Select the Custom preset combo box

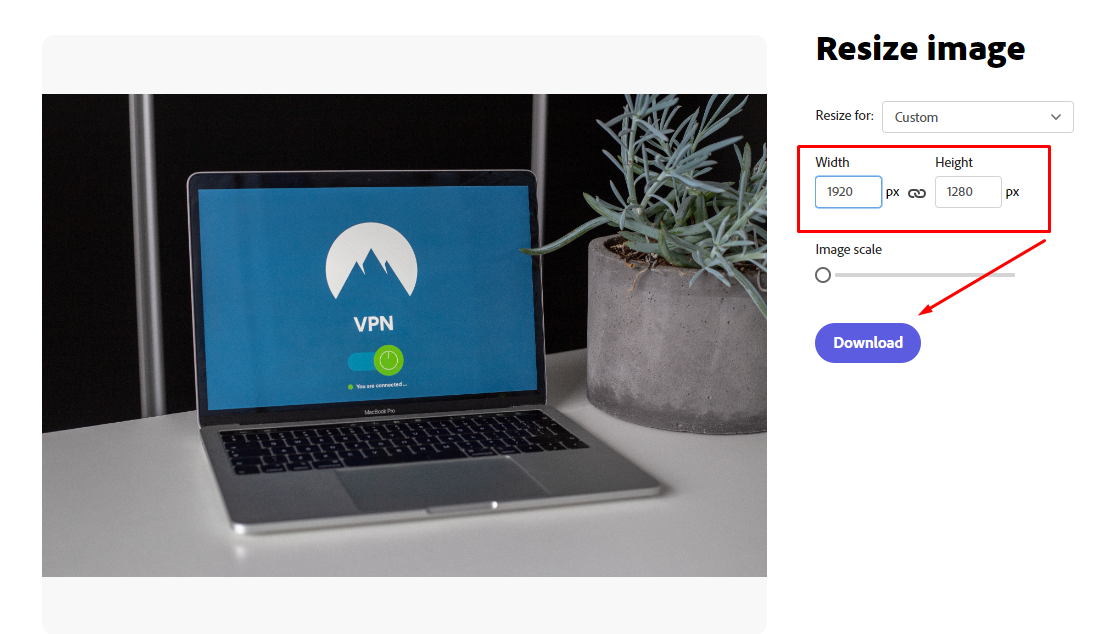978,117
